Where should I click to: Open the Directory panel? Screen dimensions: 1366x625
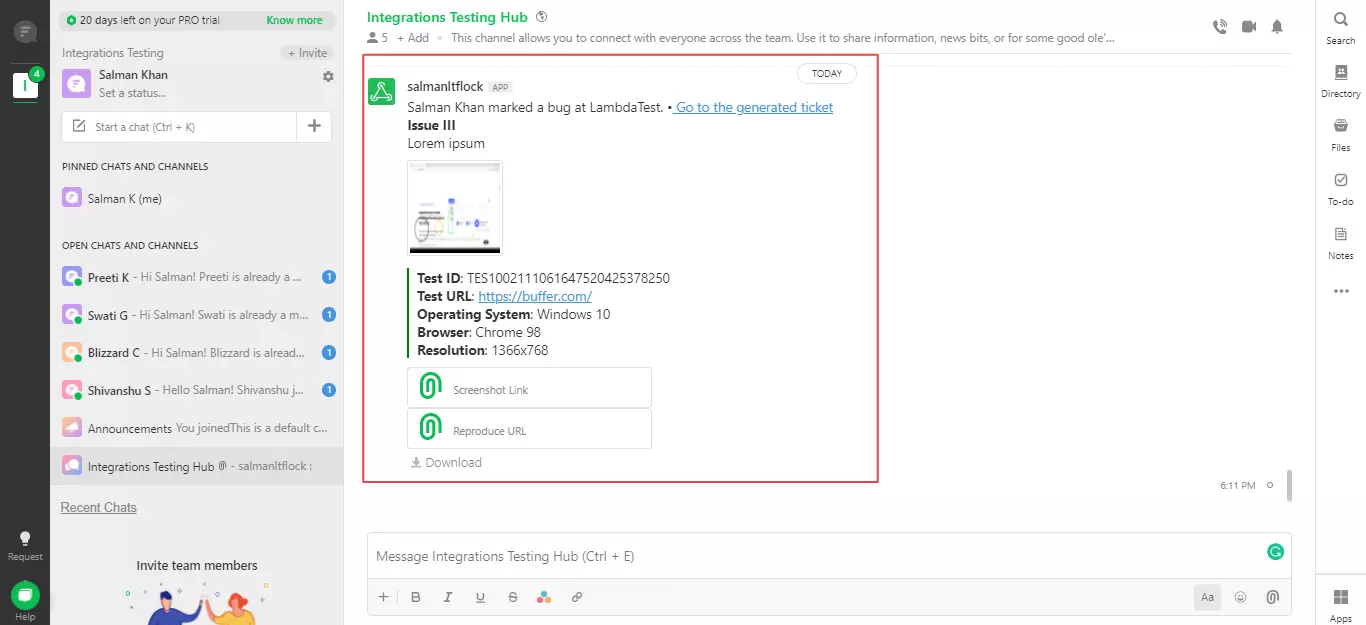1340,80
